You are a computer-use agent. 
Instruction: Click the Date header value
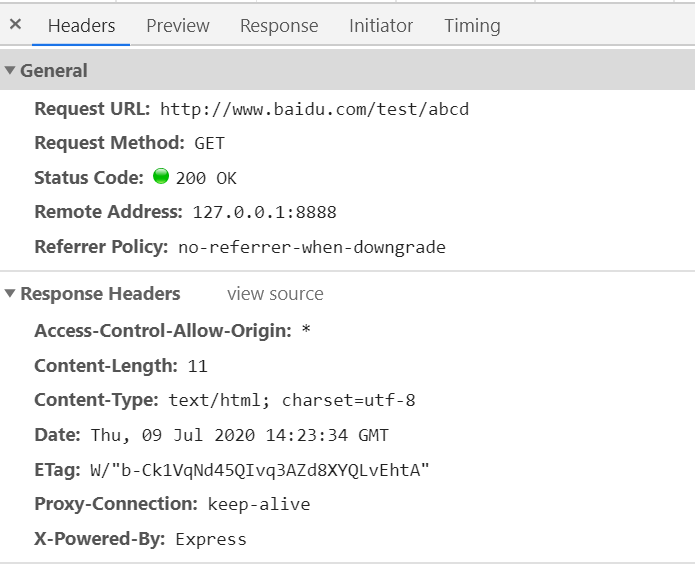click(x=239, y=435)
